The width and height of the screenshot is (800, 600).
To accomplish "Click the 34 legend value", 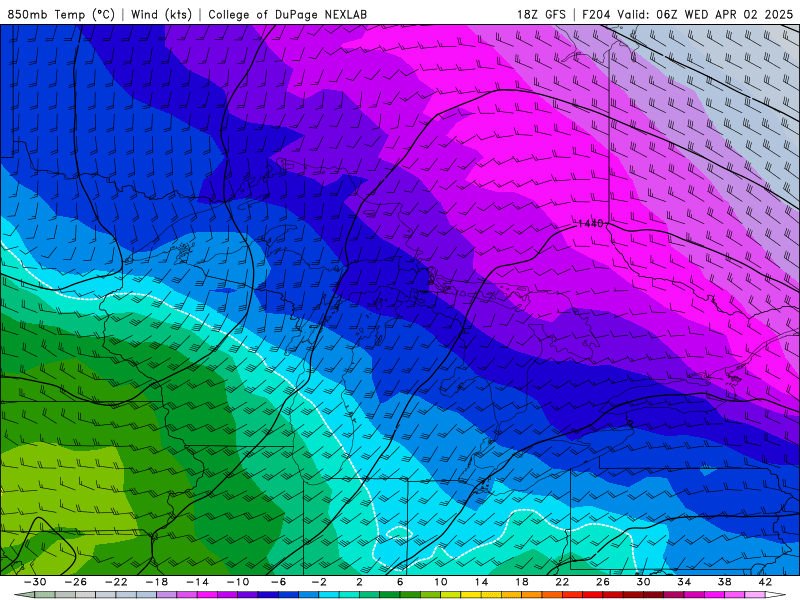I will click(x=684, y=582).
